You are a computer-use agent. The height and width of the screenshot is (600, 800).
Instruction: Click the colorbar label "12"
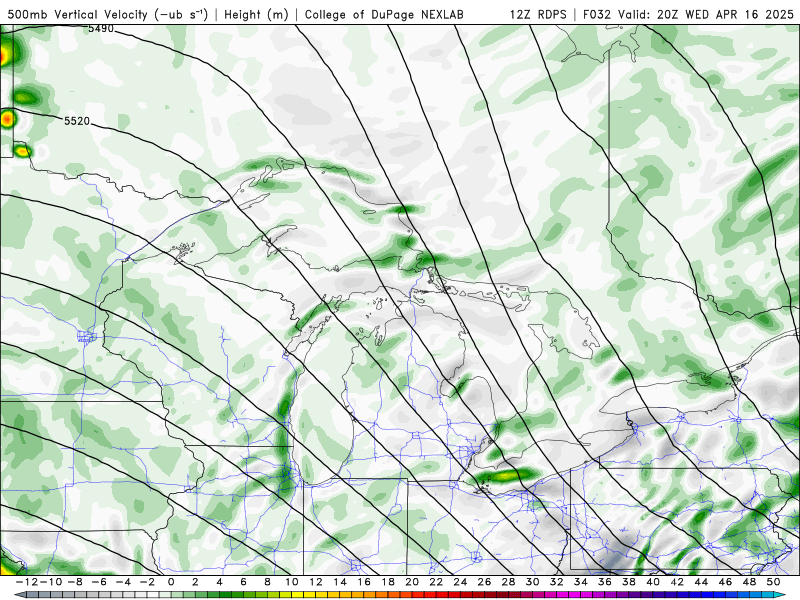point(316,582)
